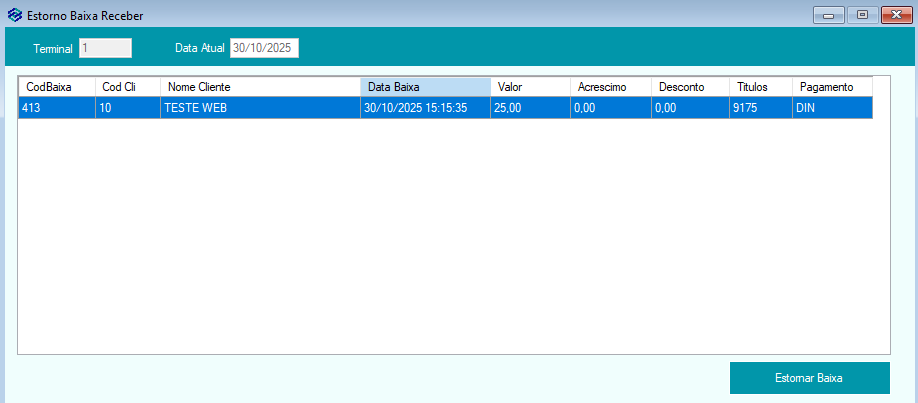Click the Acrescimo column header
The width and height of the screenshot is (918, 403).
[610, 87]
